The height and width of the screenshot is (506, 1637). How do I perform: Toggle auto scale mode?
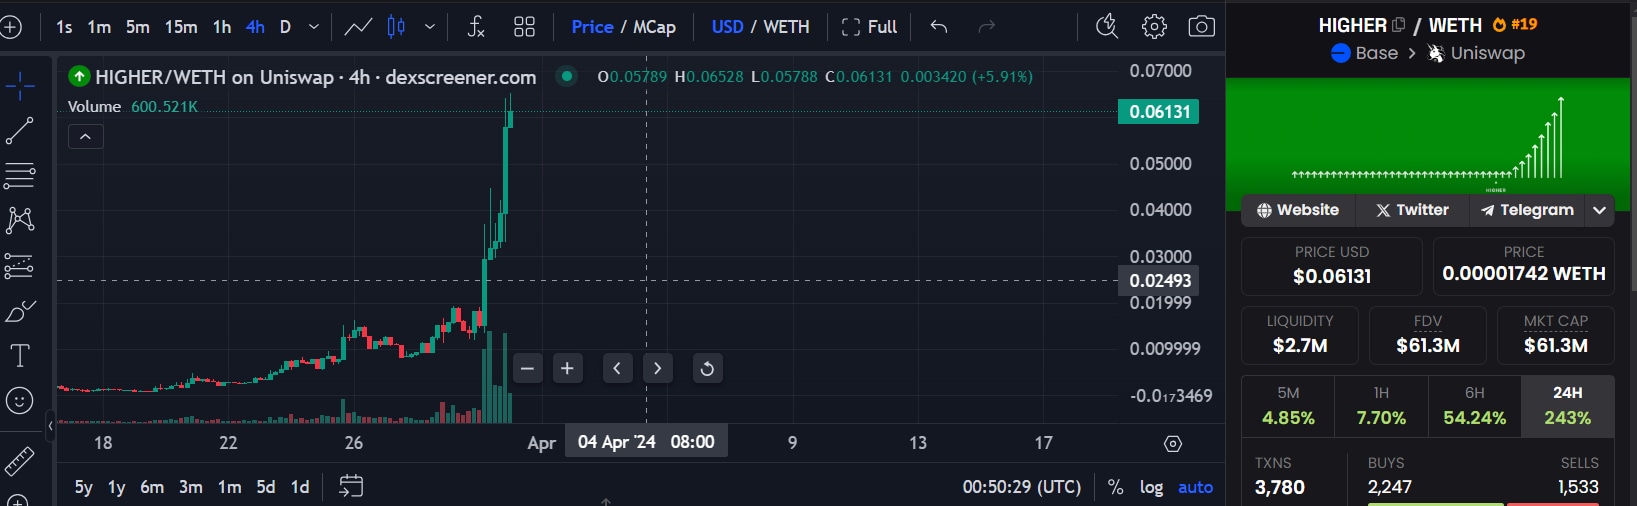[x=1195, y=487]
